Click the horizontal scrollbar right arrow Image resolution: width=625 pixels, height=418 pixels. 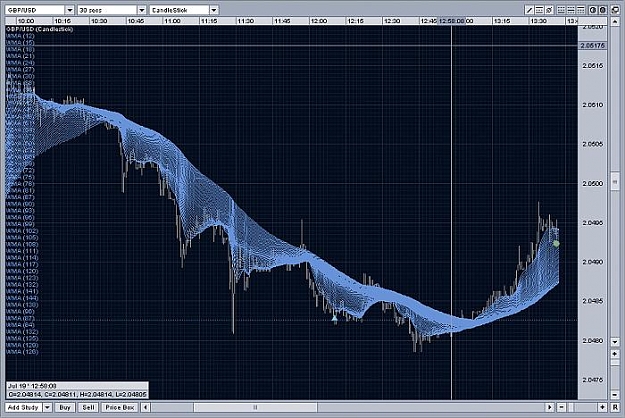(550, 407)
